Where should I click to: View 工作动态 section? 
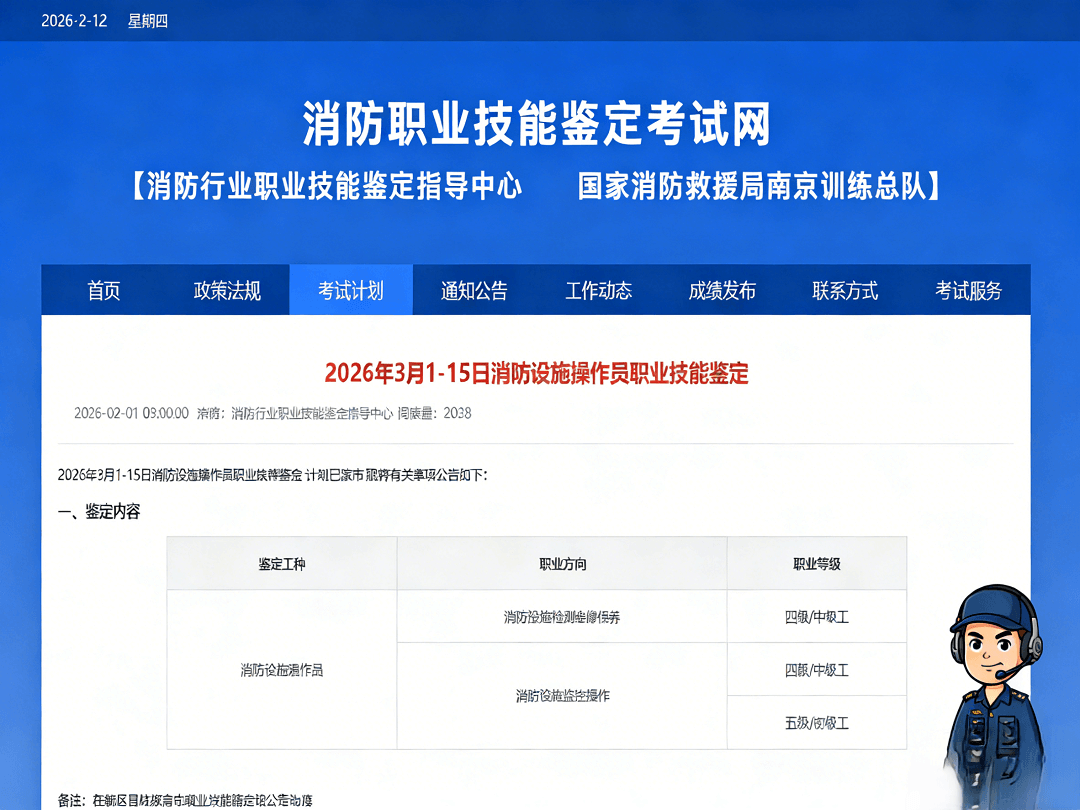click(x=598, y=290)
